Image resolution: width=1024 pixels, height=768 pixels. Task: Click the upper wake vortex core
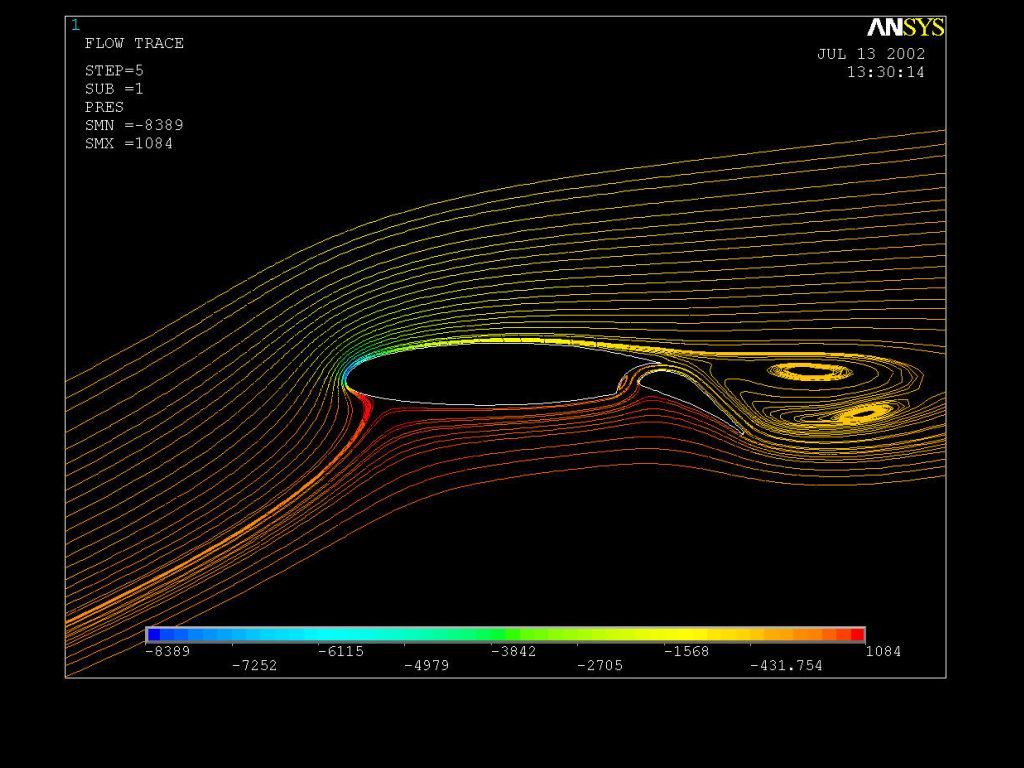click(810, 372)
